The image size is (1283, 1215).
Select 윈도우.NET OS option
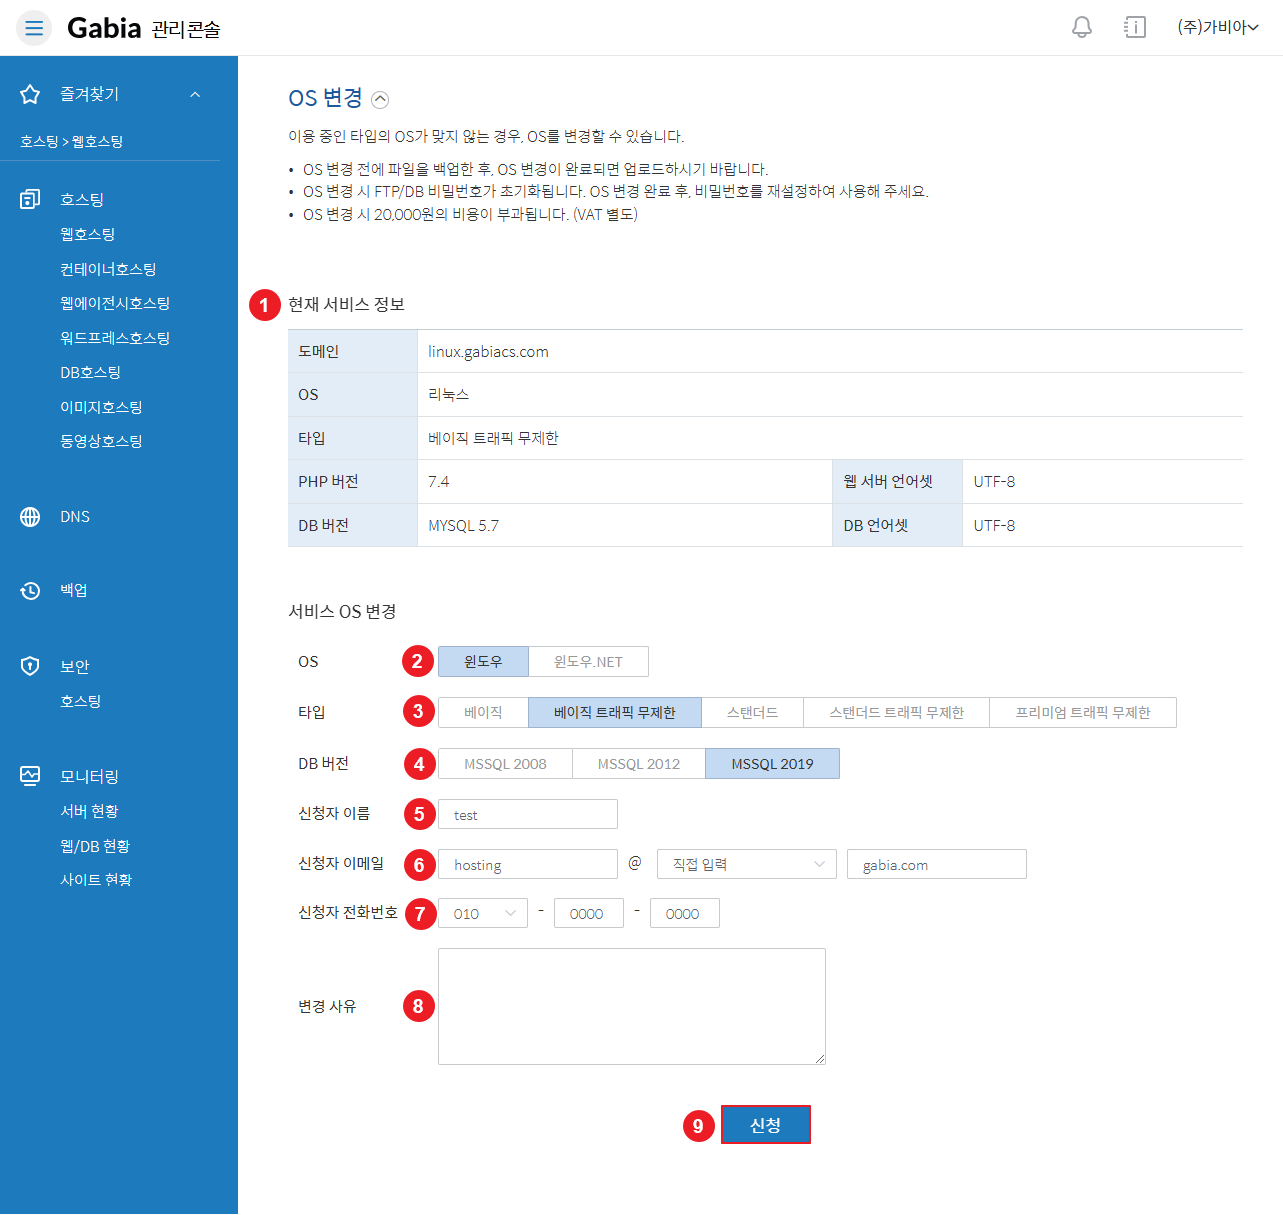click(588, 661)
